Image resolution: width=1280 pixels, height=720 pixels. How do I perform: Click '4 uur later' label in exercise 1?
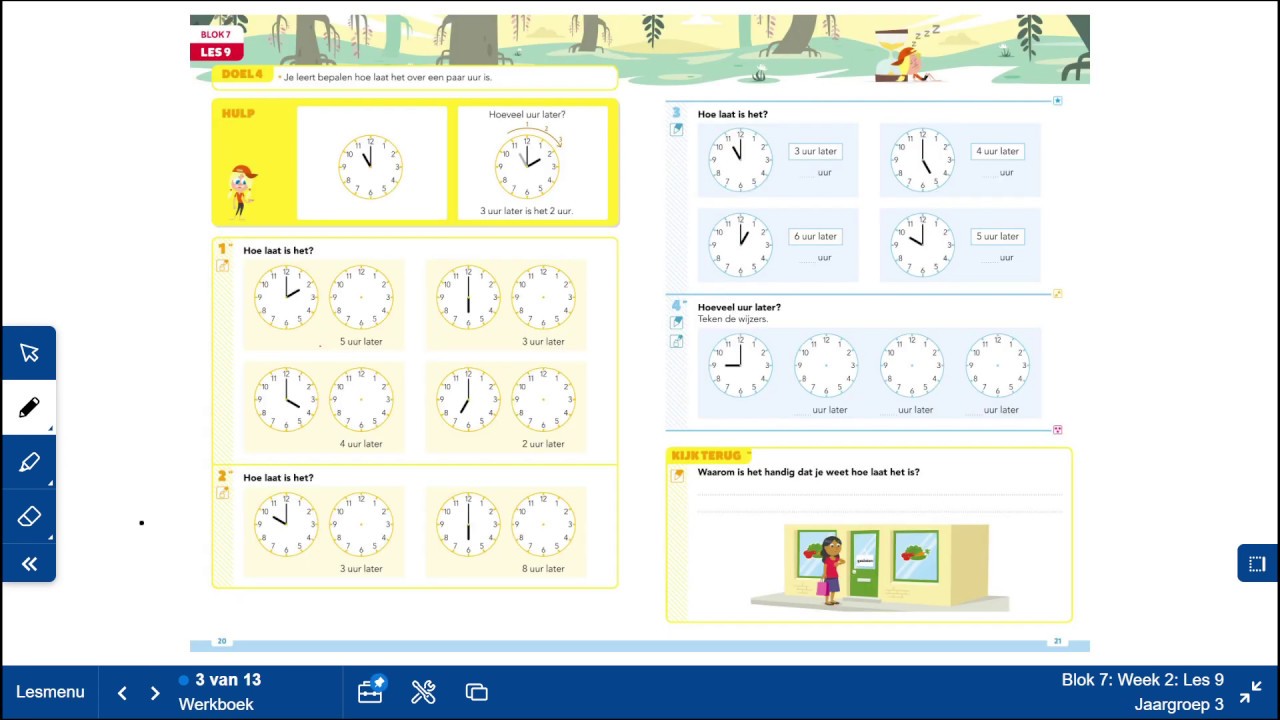[x=361, y=443]
